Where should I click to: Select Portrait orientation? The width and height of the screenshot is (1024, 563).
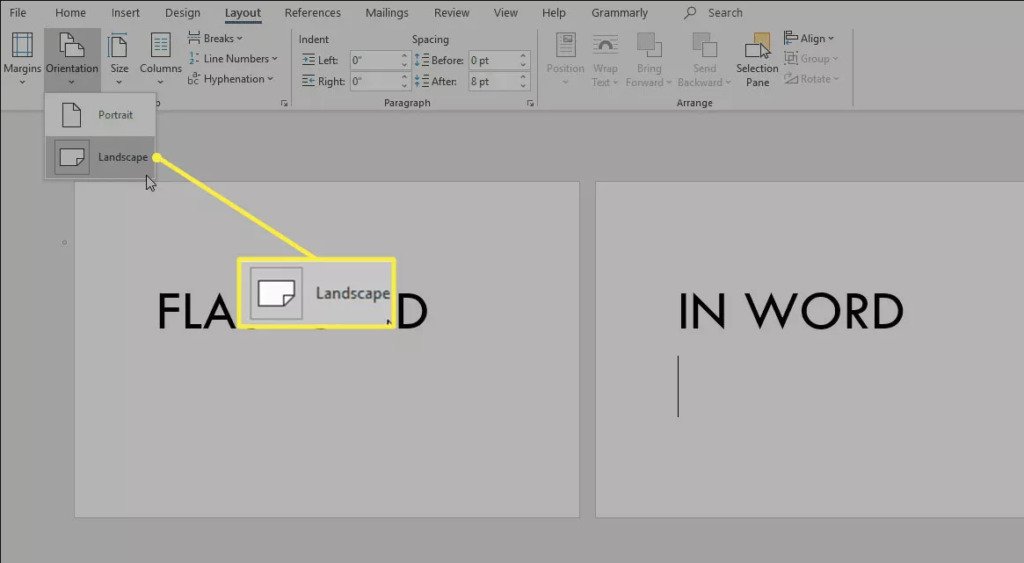(x=101, y=115)
